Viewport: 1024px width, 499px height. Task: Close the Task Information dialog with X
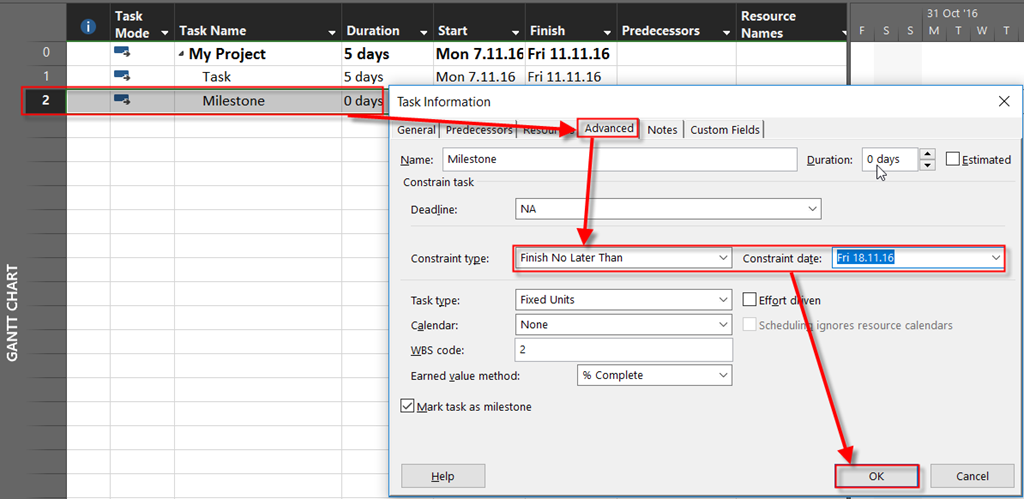1004,101
